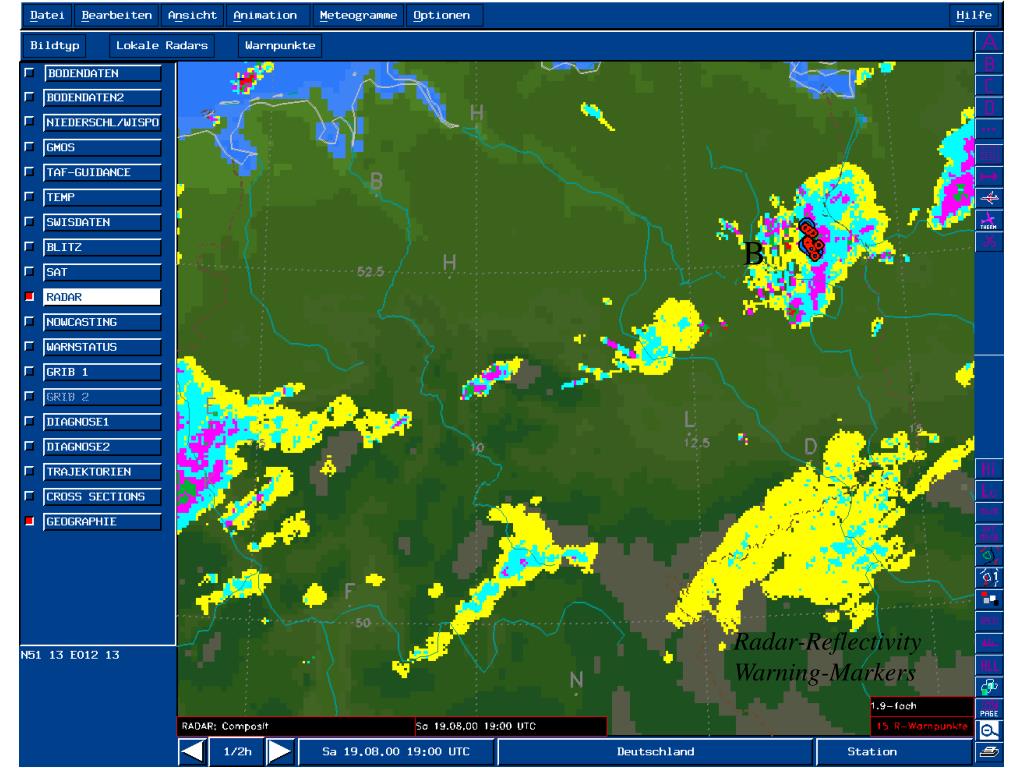Screen dimensions: 1024x768
Task: Select the letter B tool icon
Action: 989,64
